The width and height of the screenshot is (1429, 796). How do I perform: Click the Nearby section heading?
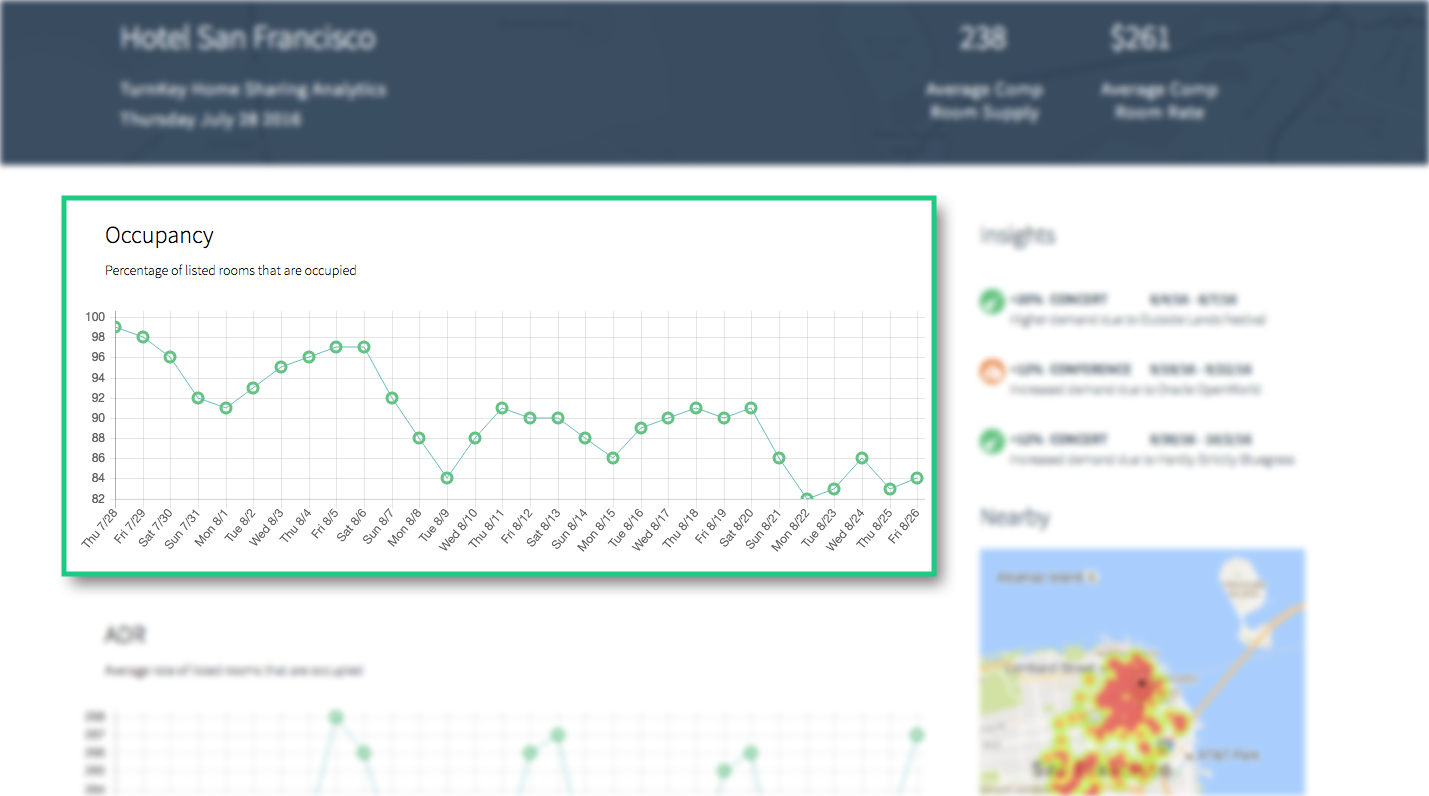(x=1014, y=517)
